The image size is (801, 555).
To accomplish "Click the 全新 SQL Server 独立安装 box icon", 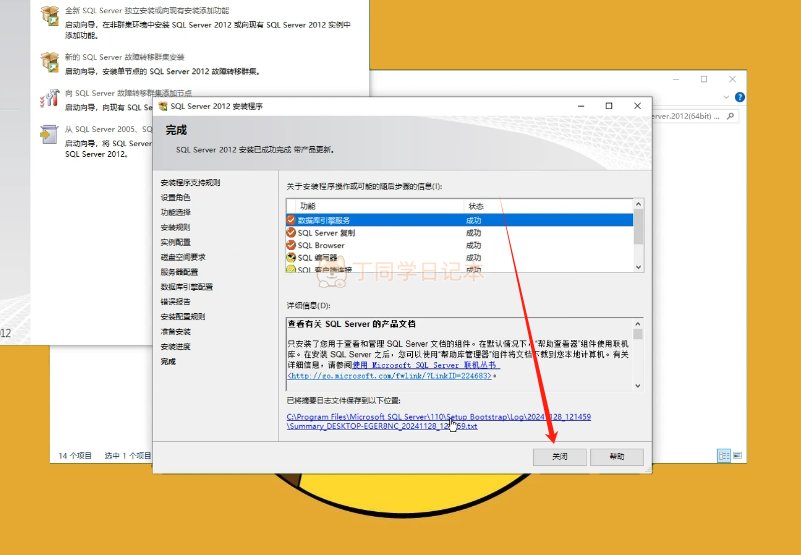I will point(50,15).
